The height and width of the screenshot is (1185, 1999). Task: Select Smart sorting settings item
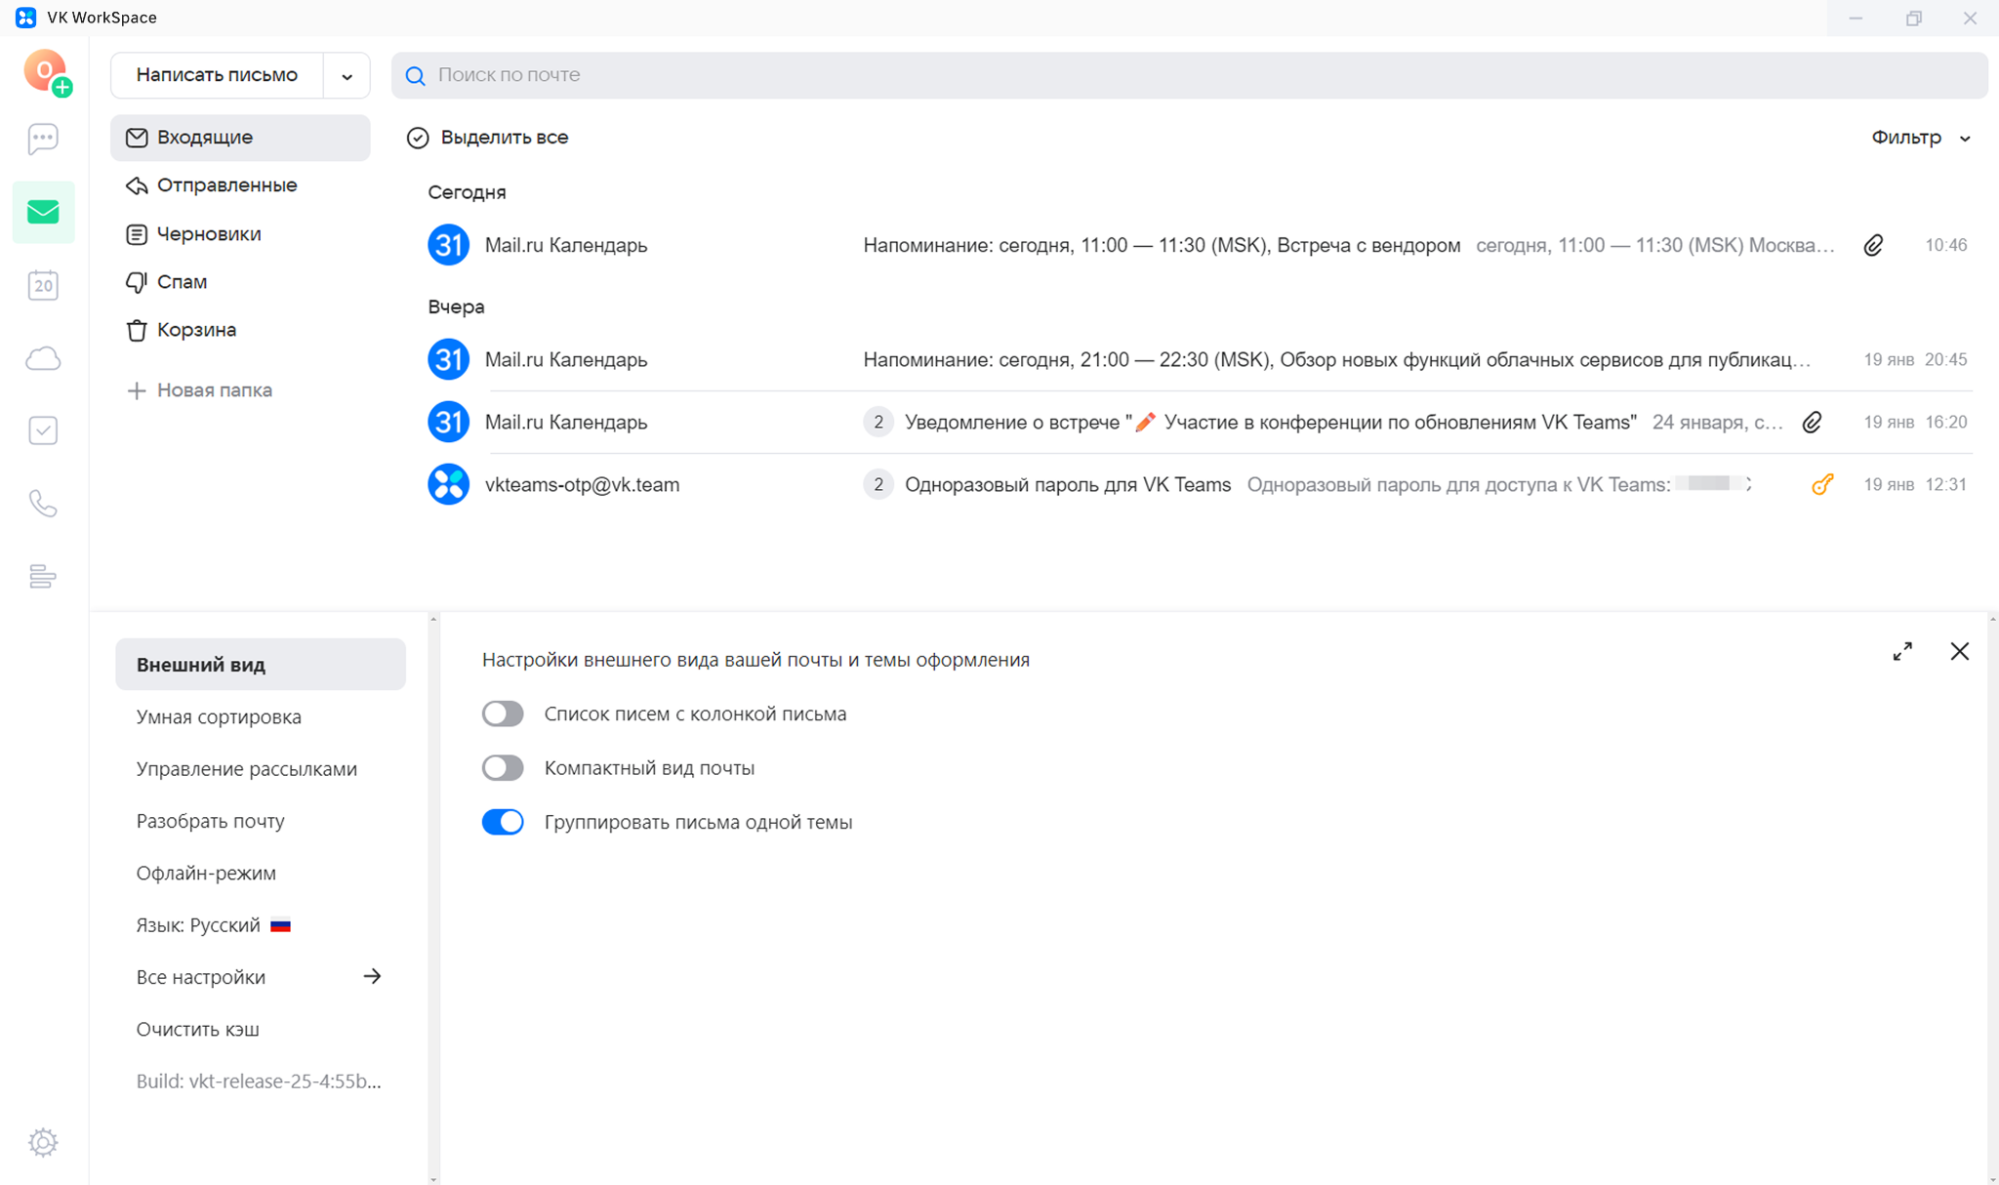coord(219,717)
